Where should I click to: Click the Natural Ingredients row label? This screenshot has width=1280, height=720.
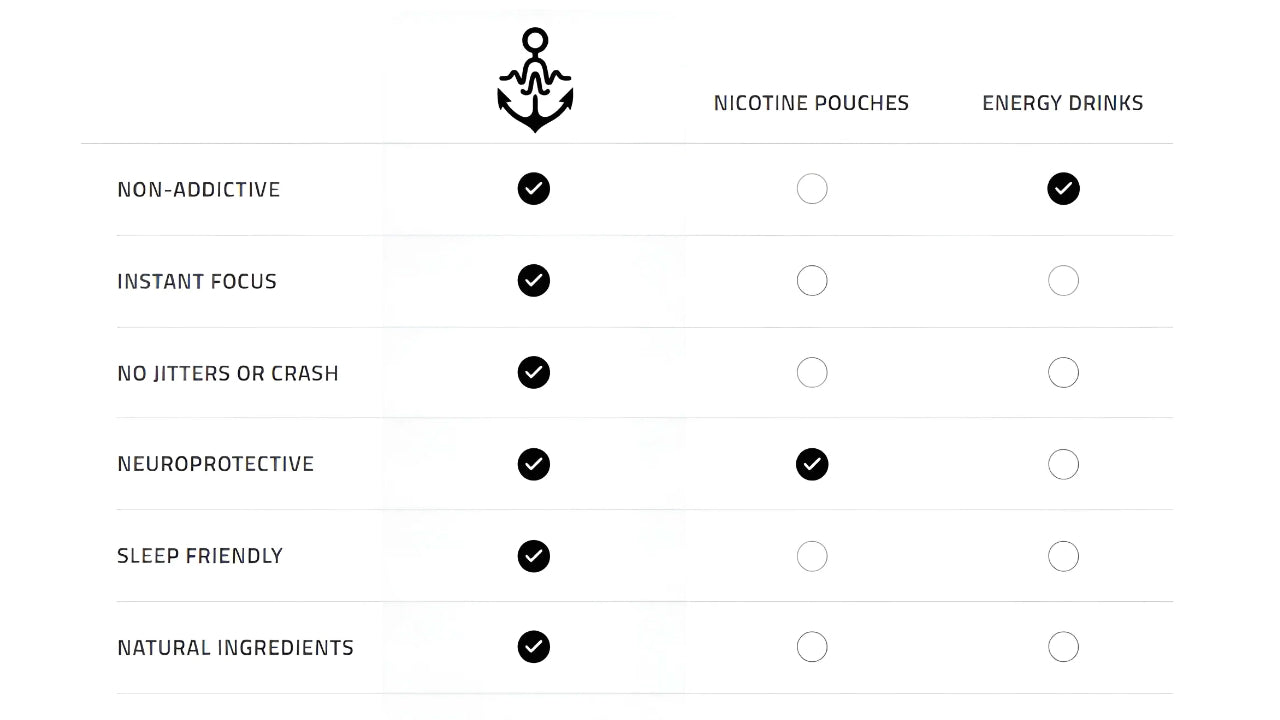[235, 648]
